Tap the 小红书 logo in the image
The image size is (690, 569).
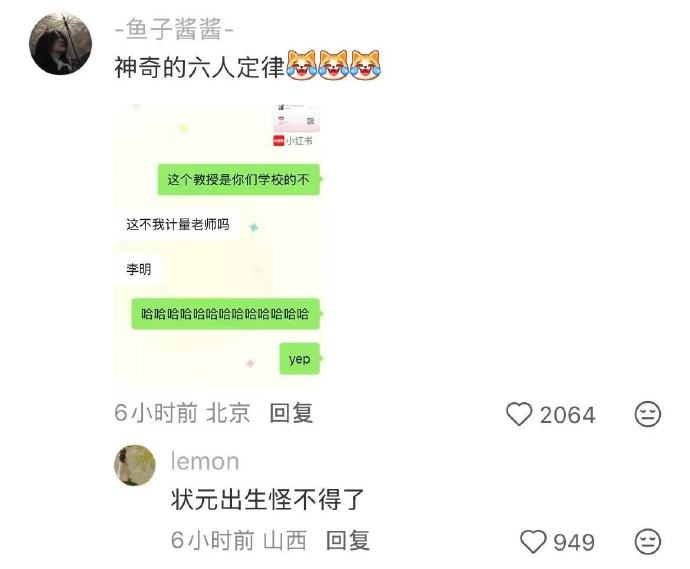pyautogui.click(x=293, y=141)
